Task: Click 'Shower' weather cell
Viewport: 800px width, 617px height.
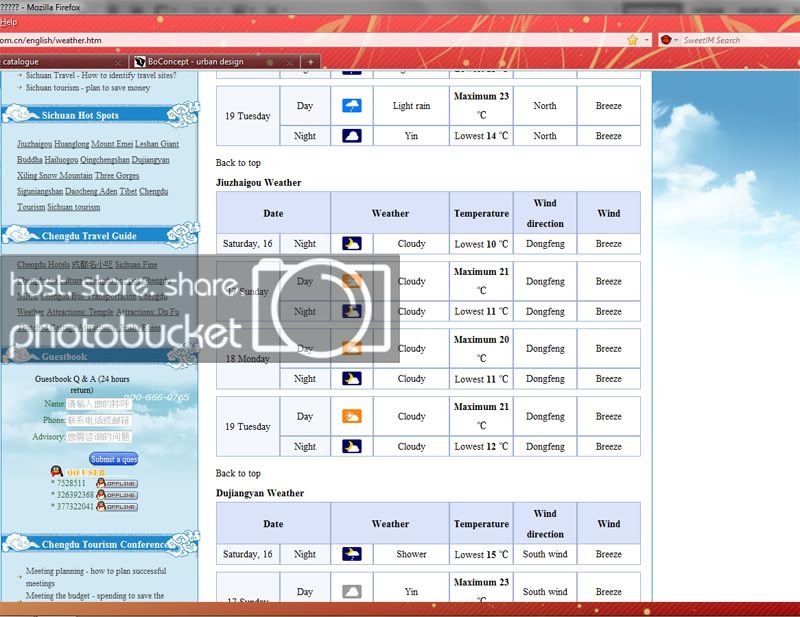Action: [411, 554]
